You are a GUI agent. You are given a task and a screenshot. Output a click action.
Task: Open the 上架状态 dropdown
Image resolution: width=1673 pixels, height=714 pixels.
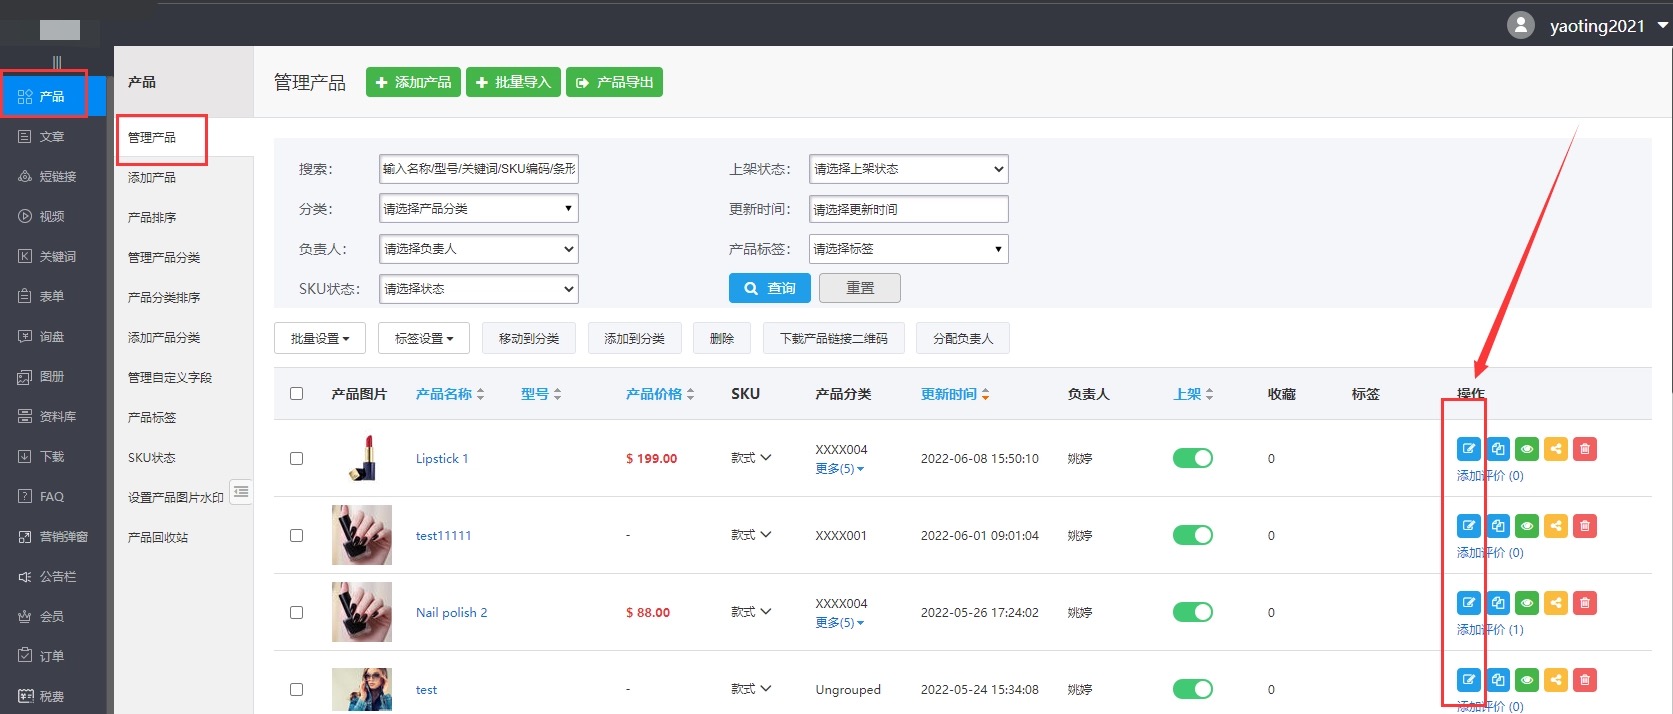[x=908, y=169]
